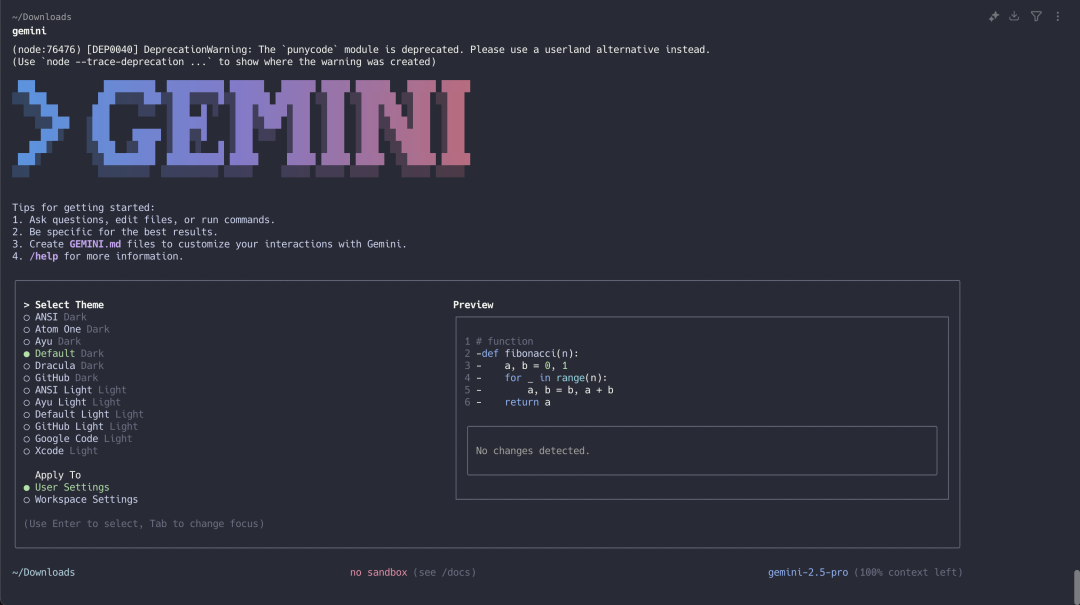The width and height of the screenshot is (1080, 605).
Task: Click the ~/Downloads path in the footer
Action: pyautogui.click(x=43, y=573)
